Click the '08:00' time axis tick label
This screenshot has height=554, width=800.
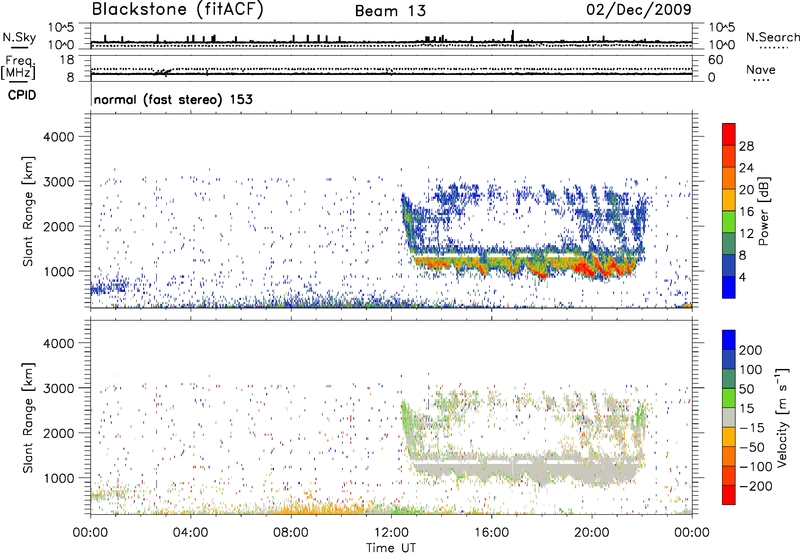click(291, 533)
